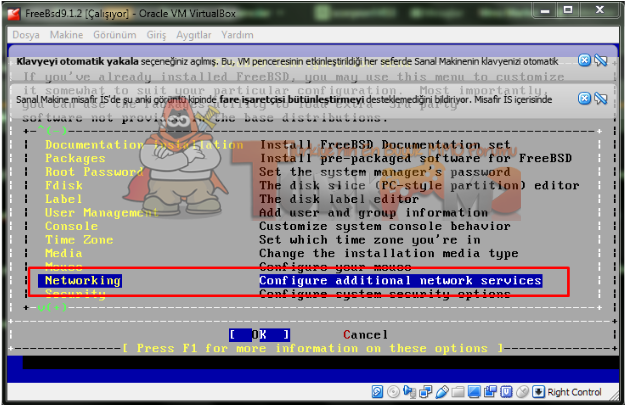This screenshot has height=405, width=626.
Task: Open the audio device status icon
Action: point(410,392)
